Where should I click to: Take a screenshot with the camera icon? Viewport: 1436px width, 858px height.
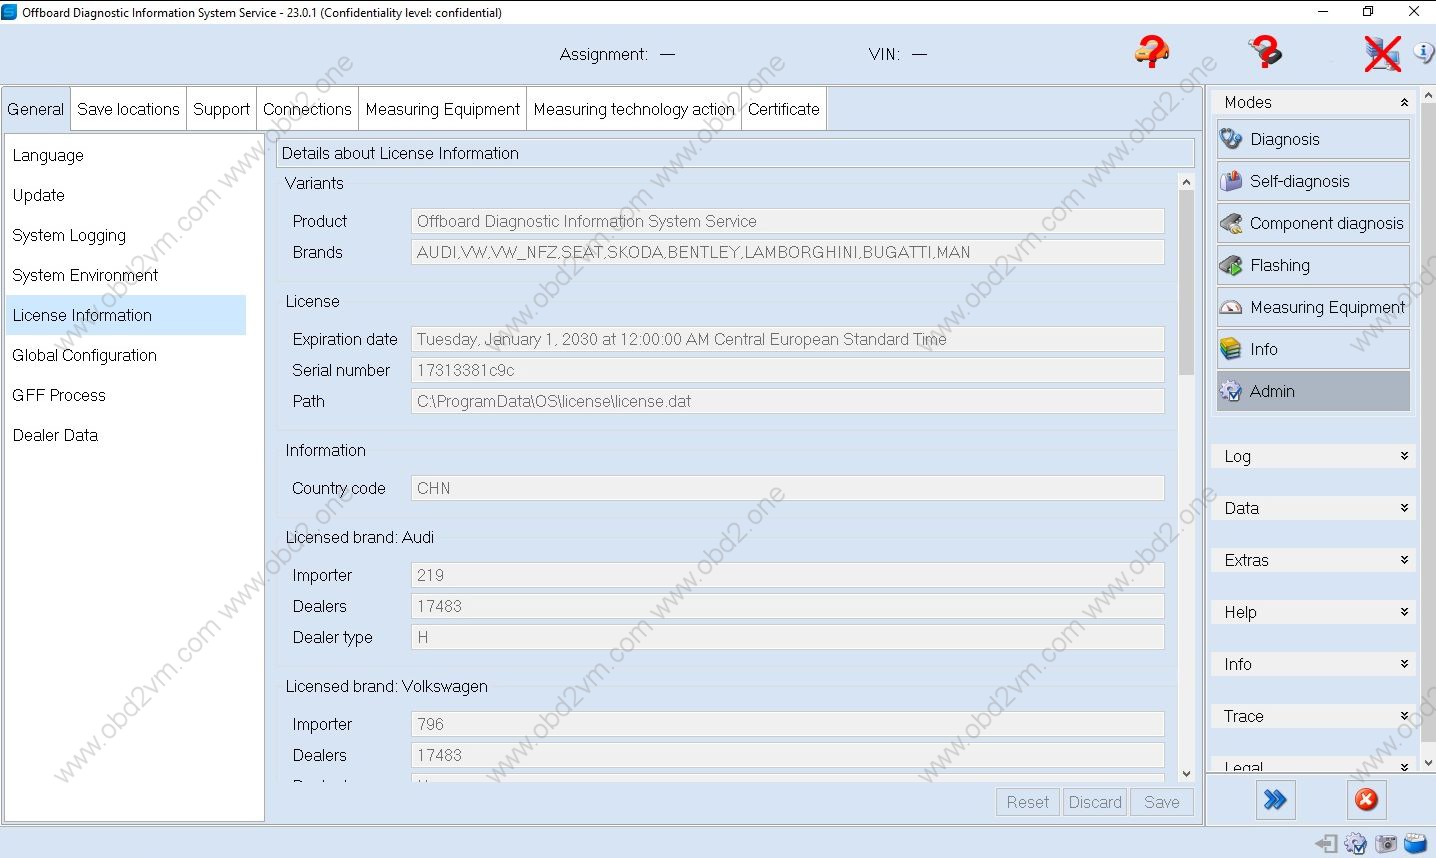(1386, 844)
